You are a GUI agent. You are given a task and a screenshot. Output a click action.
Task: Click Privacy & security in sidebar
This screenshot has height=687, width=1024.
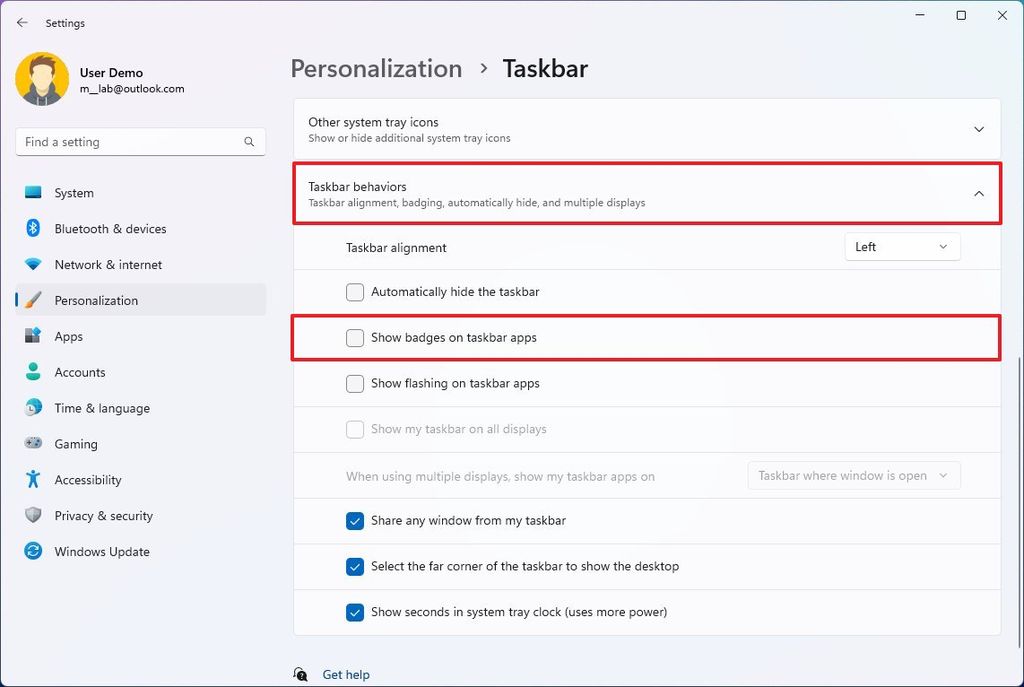click(103, 515)
